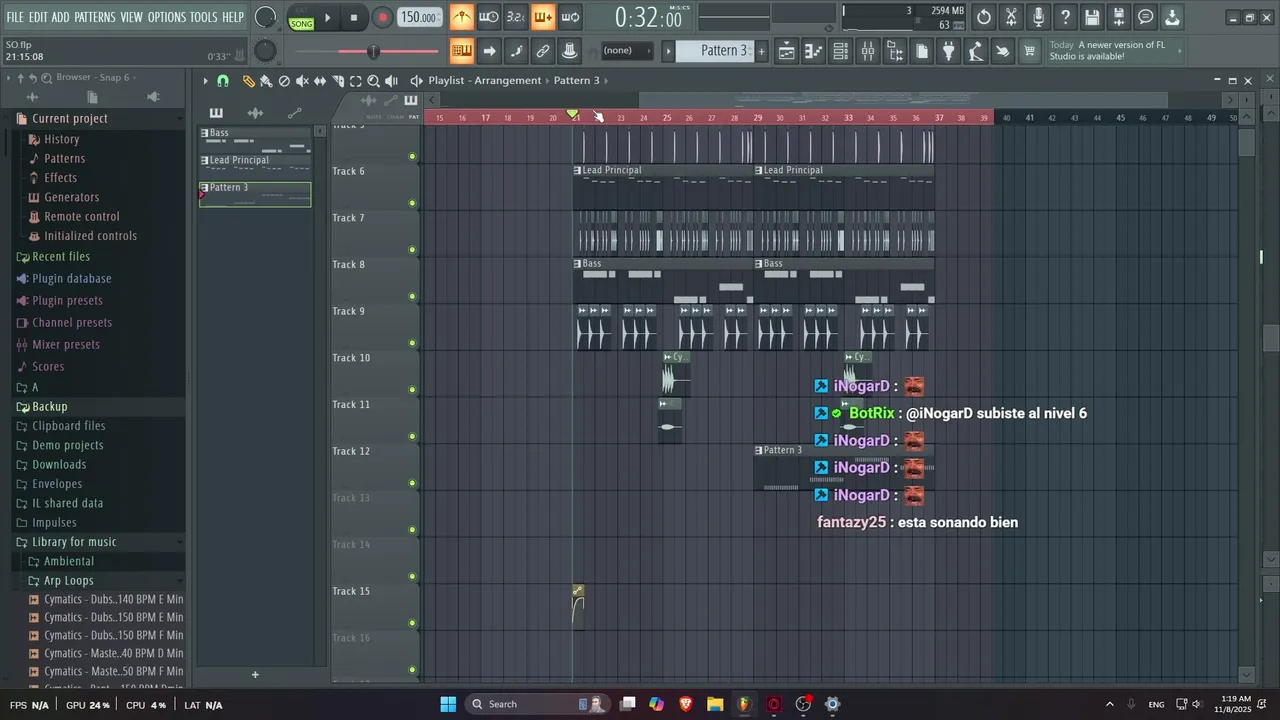Click the Undo history circular arrow icon
The height and width of the screenshot is (720, 1280).
pyautogui.click(x=984, y=17)
